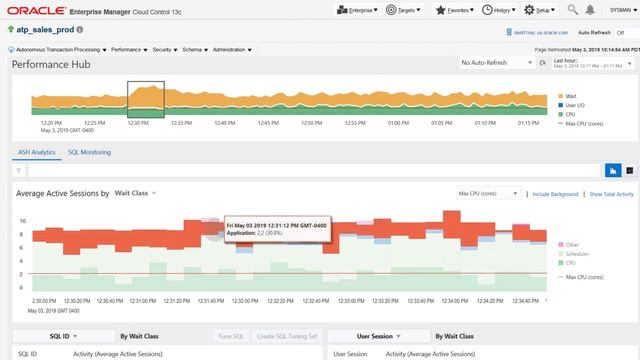Image resolution: width=640 pixels, height=360 pixels.
Task: Click the Other legend entry in sessions chart
Action: pos(569,245)
